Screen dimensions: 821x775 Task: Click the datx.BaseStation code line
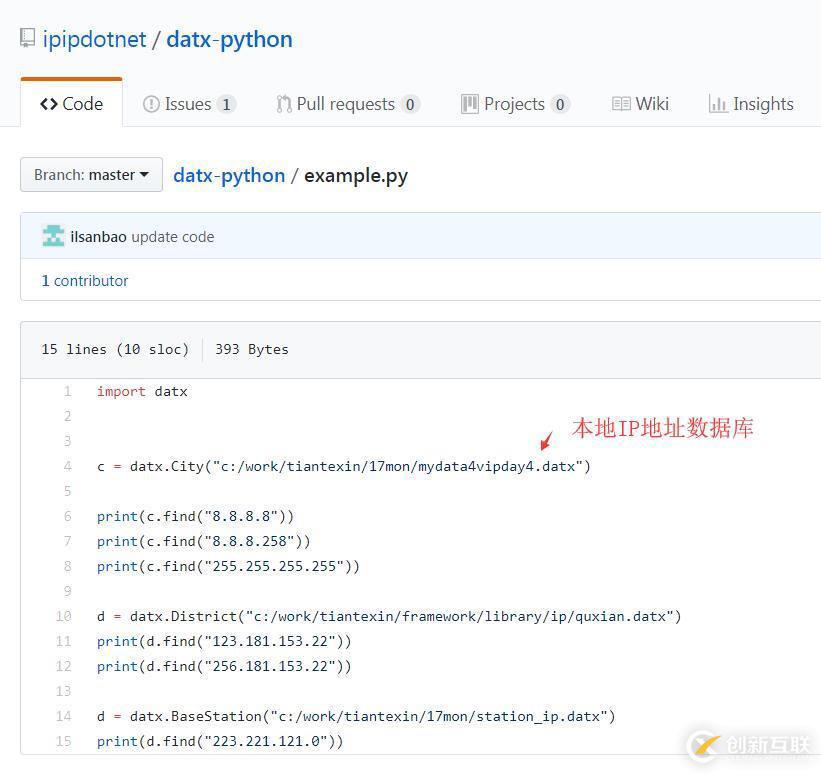(357, 716)
